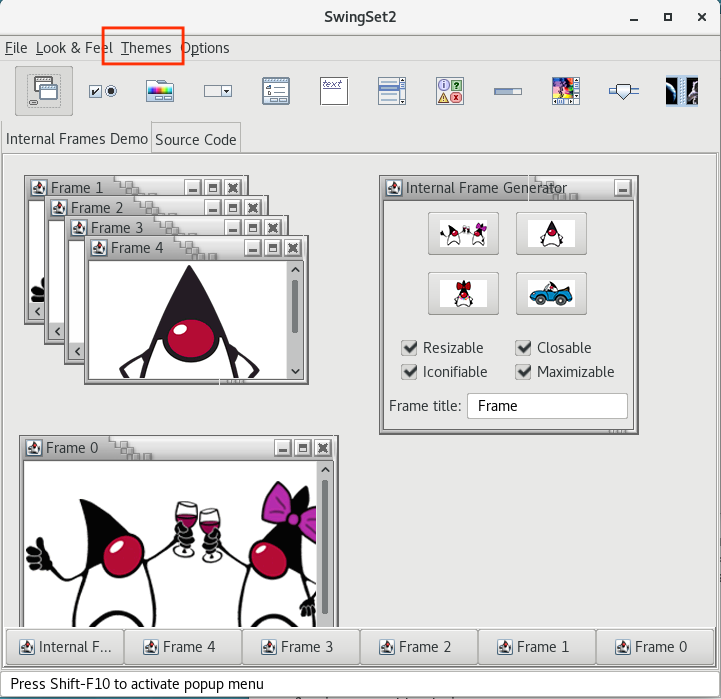Switch to the Source Code tab
This screenshot has height=699, width=721.
[x=196, y=140]
